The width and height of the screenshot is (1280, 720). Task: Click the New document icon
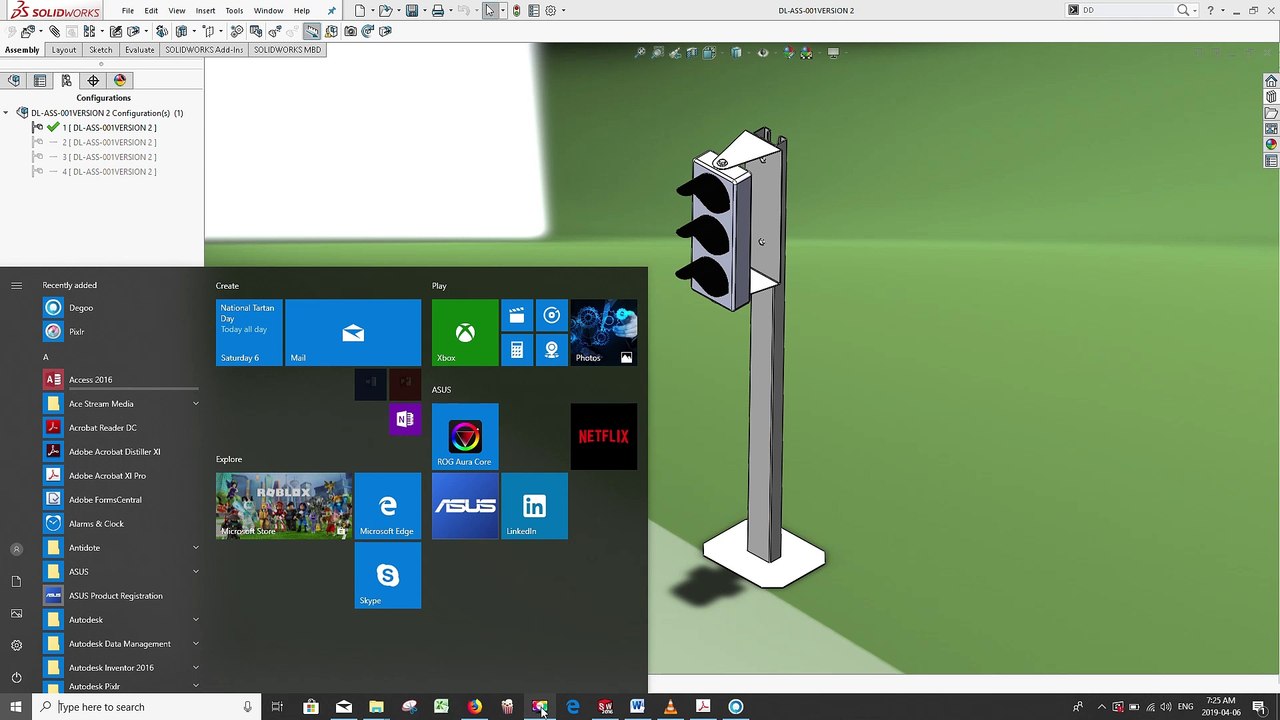coord(360,10)
